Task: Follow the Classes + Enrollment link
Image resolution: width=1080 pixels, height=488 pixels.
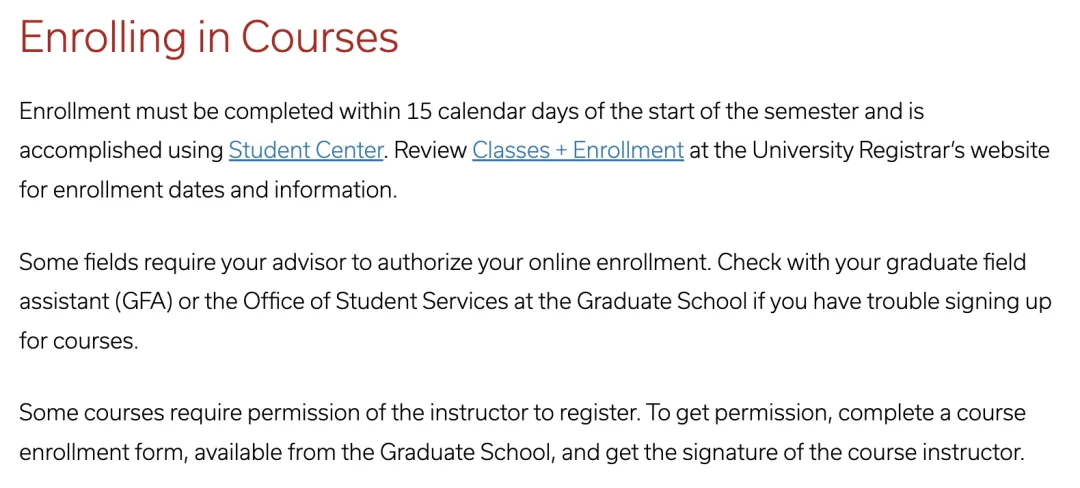Action: (x=577, y=150)
